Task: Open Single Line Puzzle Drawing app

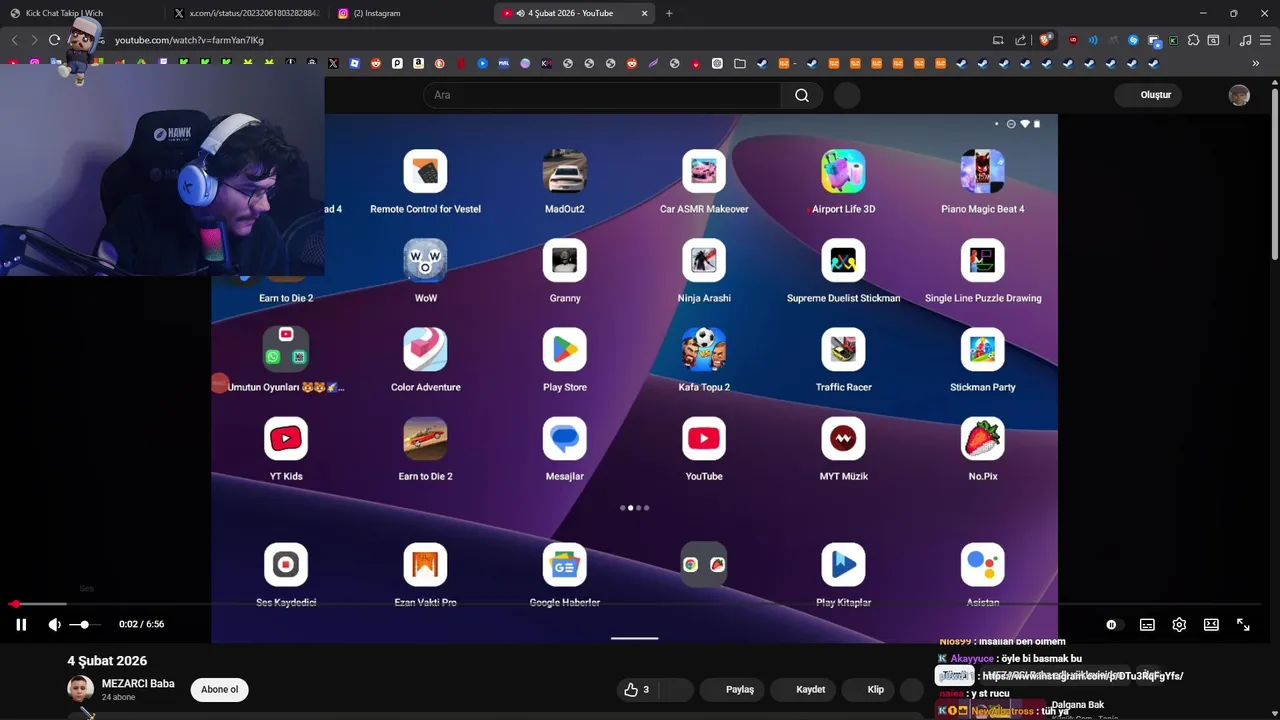Action: click(983, 261)
